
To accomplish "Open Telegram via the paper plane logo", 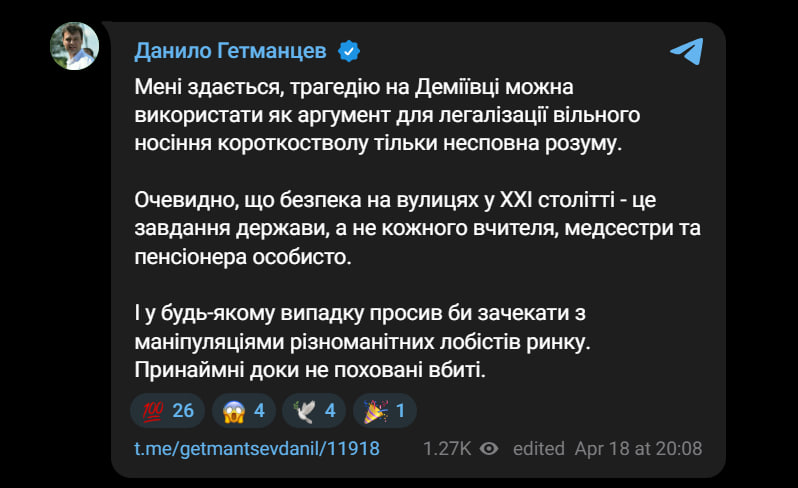I will click(x=686, y=51).
